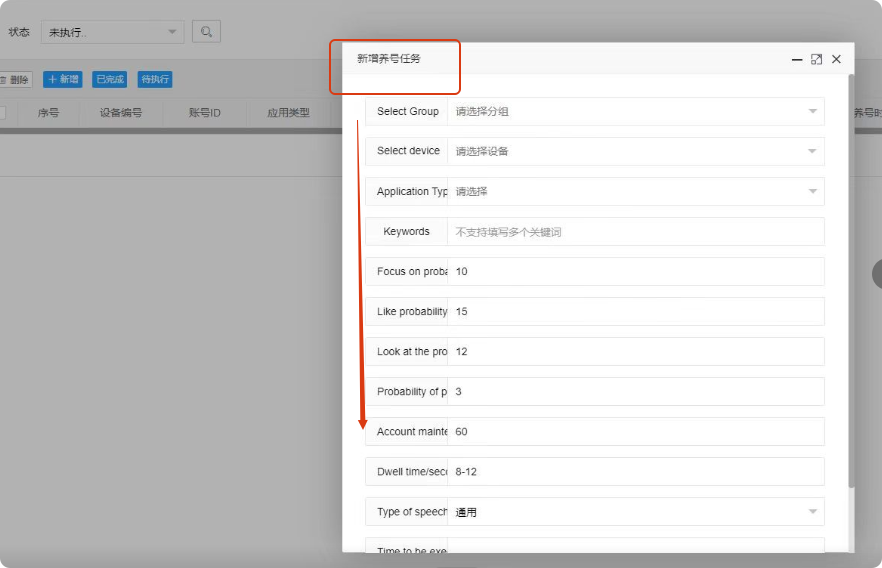Click the Keywords input field
The height and width of the screenshot is (568, 882).
[x=635, y=232]
